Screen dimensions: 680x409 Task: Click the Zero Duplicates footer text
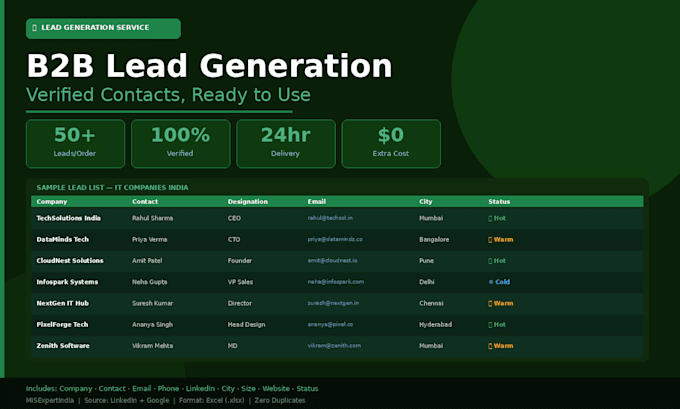(280, 400)
